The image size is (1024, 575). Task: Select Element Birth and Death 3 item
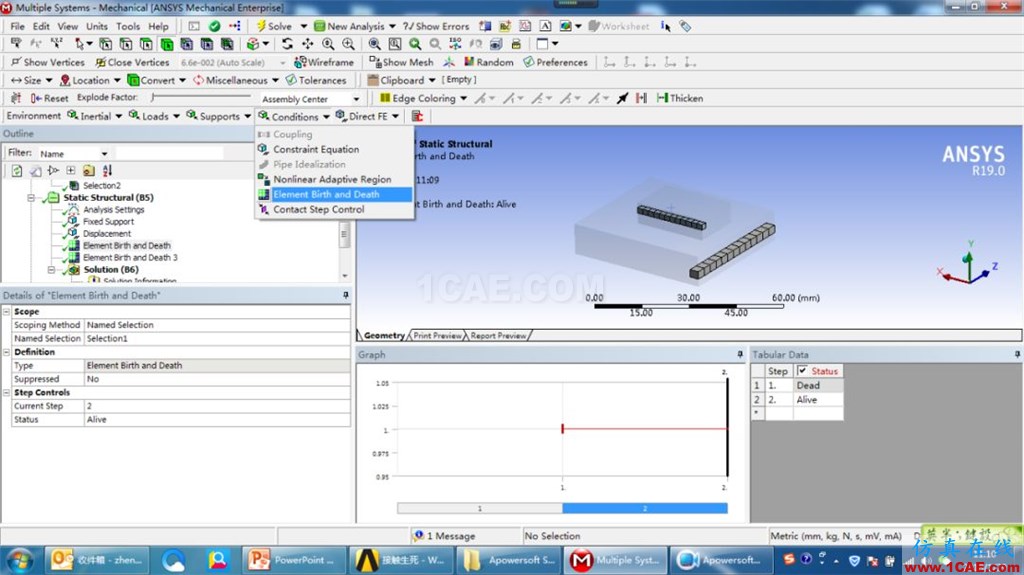point(130,257)
